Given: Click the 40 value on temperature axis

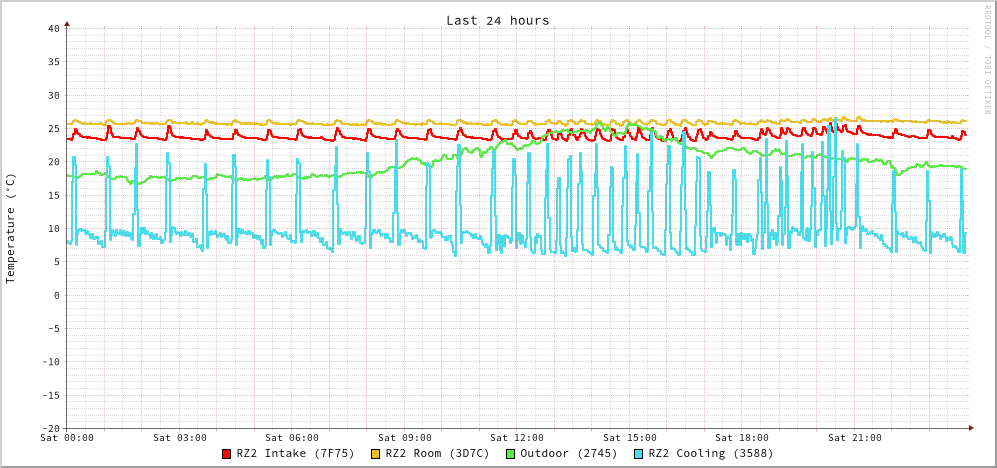Looking at the screenshot, I should click(53, 28).
